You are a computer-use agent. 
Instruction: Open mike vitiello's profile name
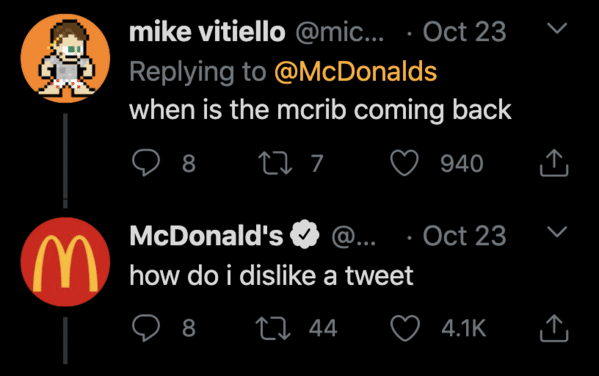(207, 32)
